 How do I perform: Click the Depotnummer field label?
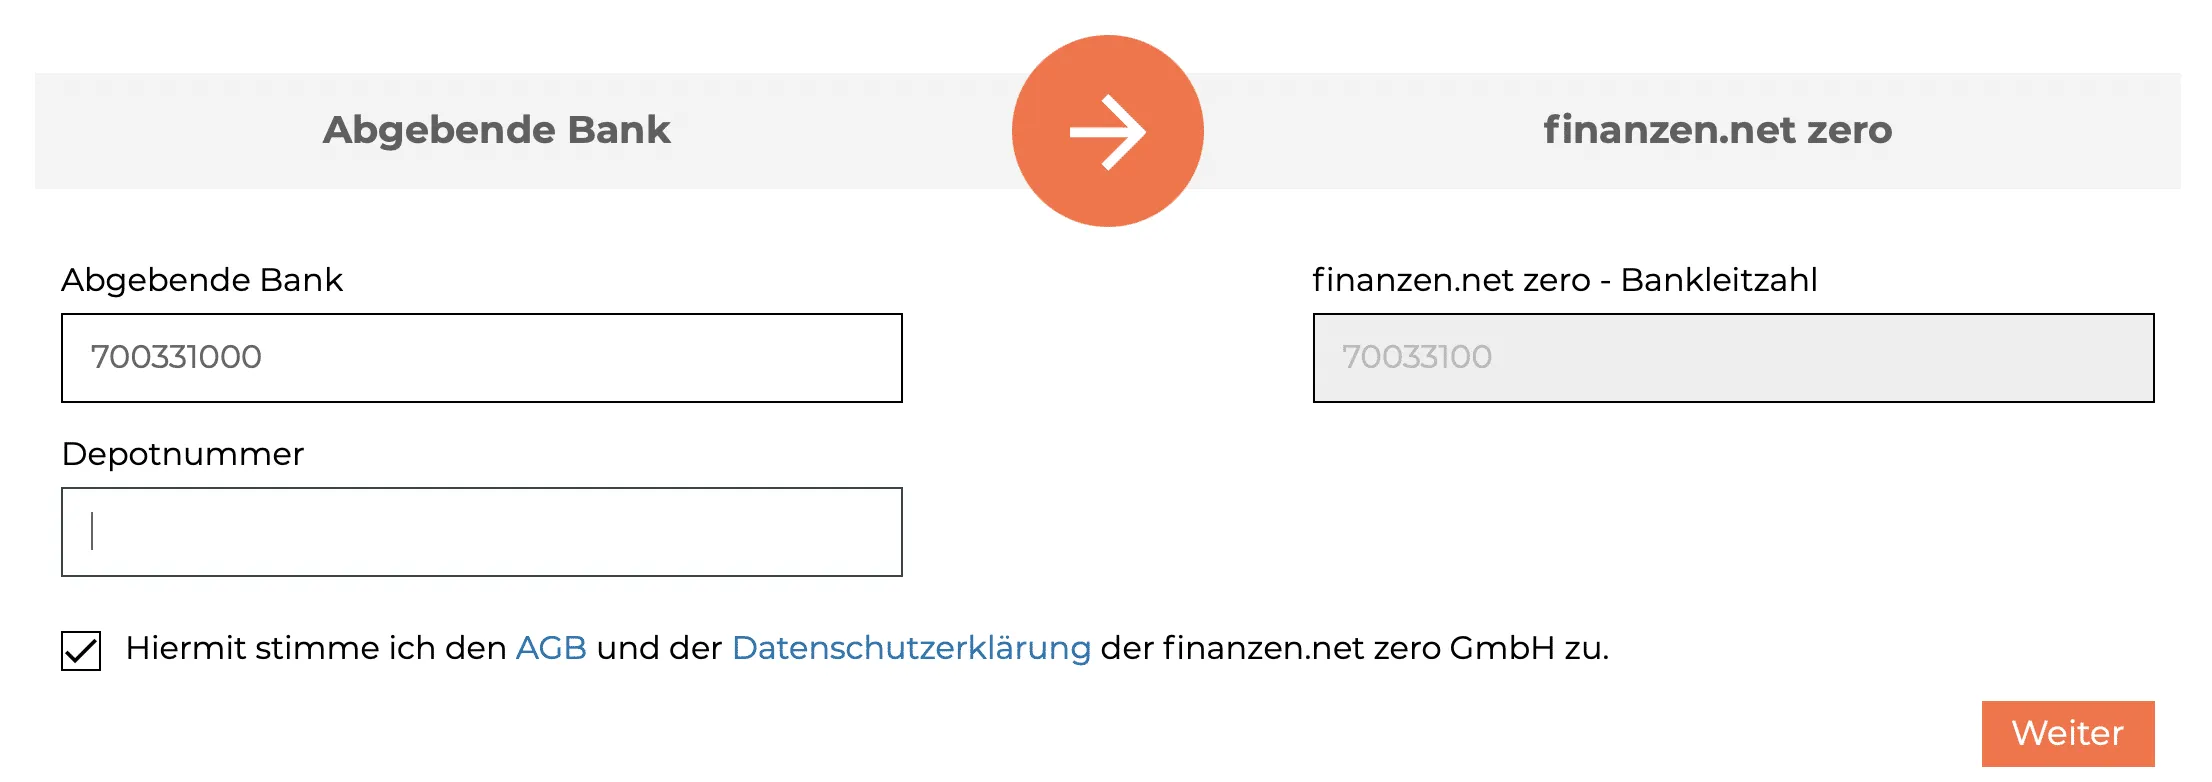coord(183,454)
